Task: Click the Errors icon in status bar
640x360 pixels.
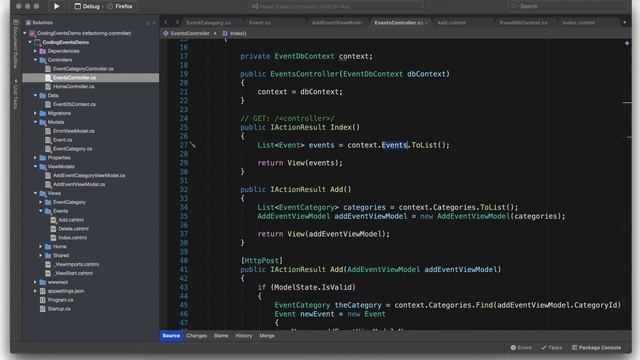Action: click(x=513, y=348)
